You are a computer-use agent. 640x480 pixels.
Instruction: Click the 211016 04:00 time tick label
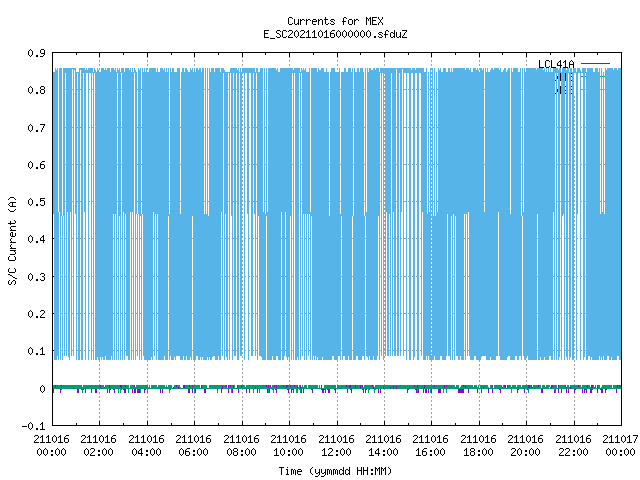point(146,445)
